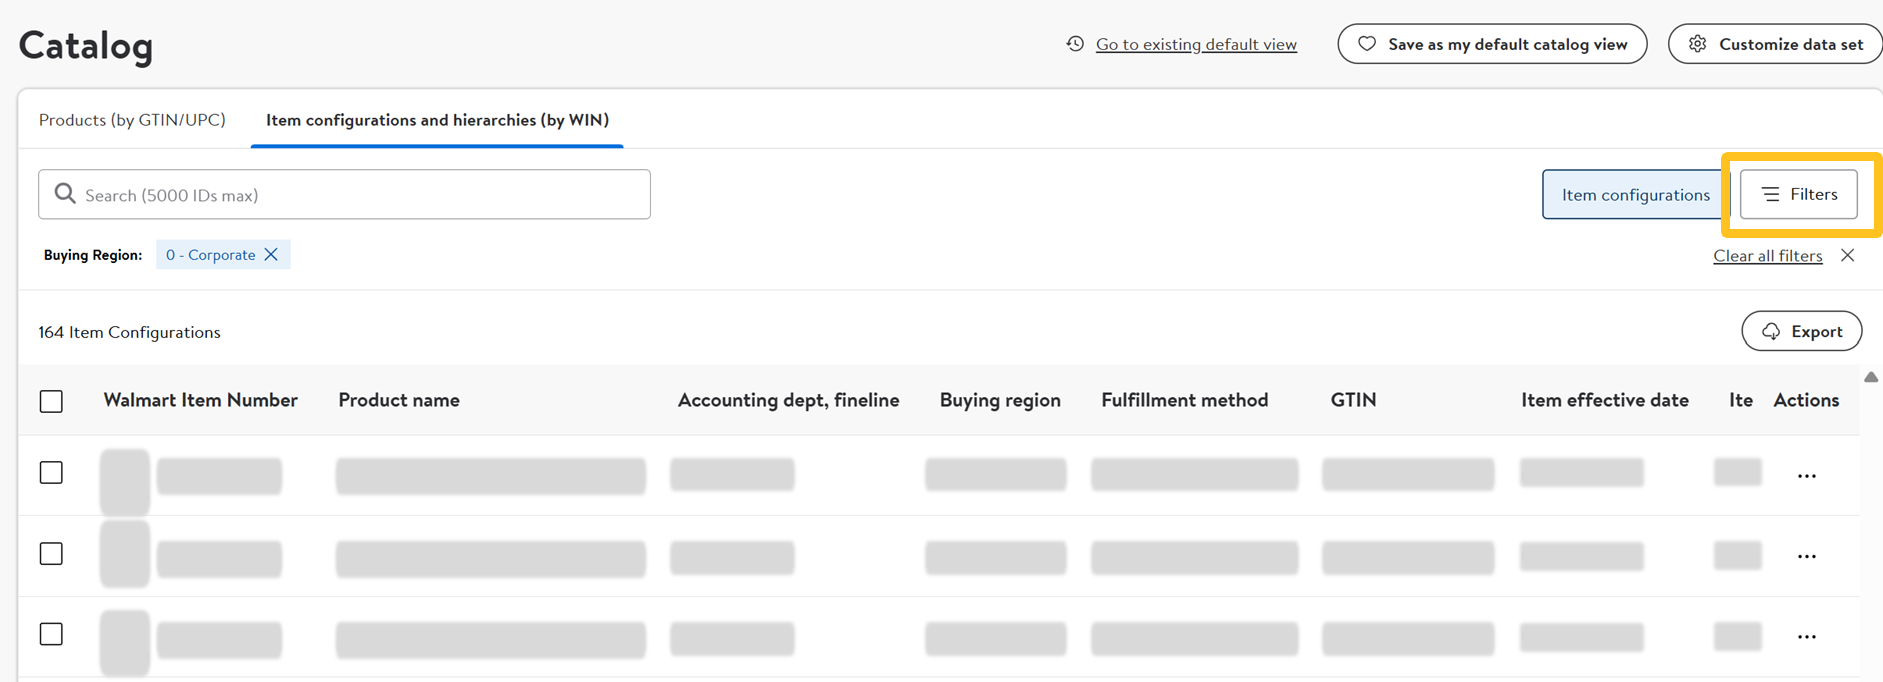Switch to Products (by GTIN/UPC) tab
This screenshot has width=1883, height=682.
click(x=132, y=120)
